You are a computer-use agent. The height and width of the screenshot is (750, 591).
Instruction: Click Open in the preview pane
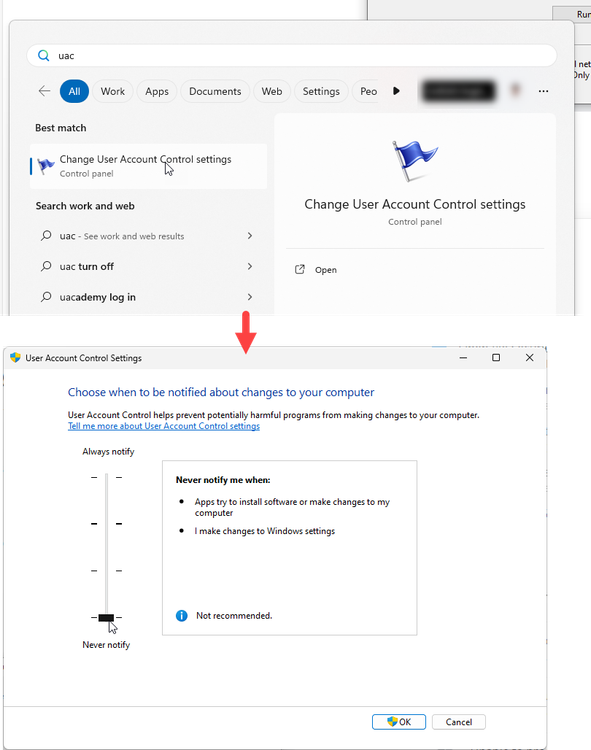coord(326,270)
